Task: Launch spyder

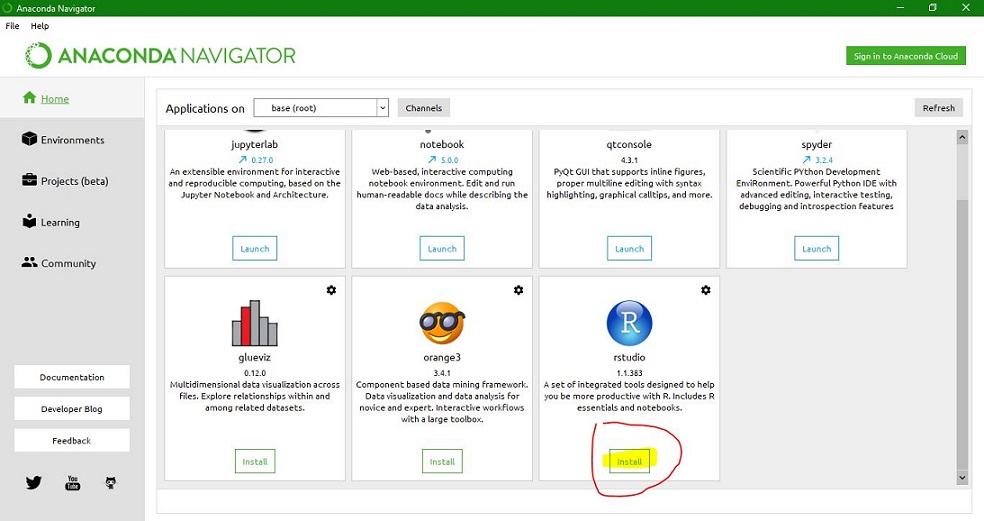Action: (x=816, y=249)
